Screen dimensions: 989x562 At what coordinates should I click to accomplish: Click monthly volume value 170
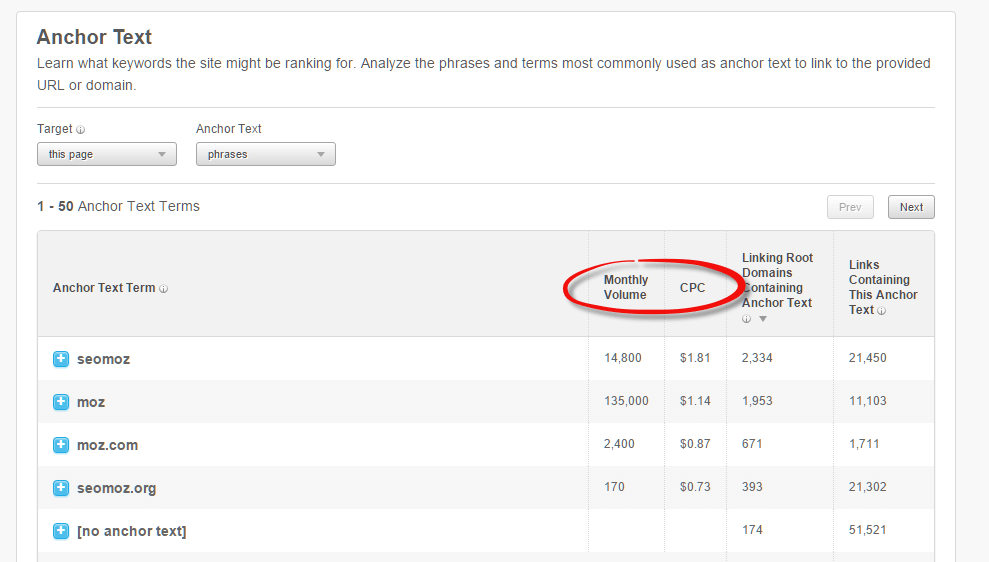click(614, 486)
